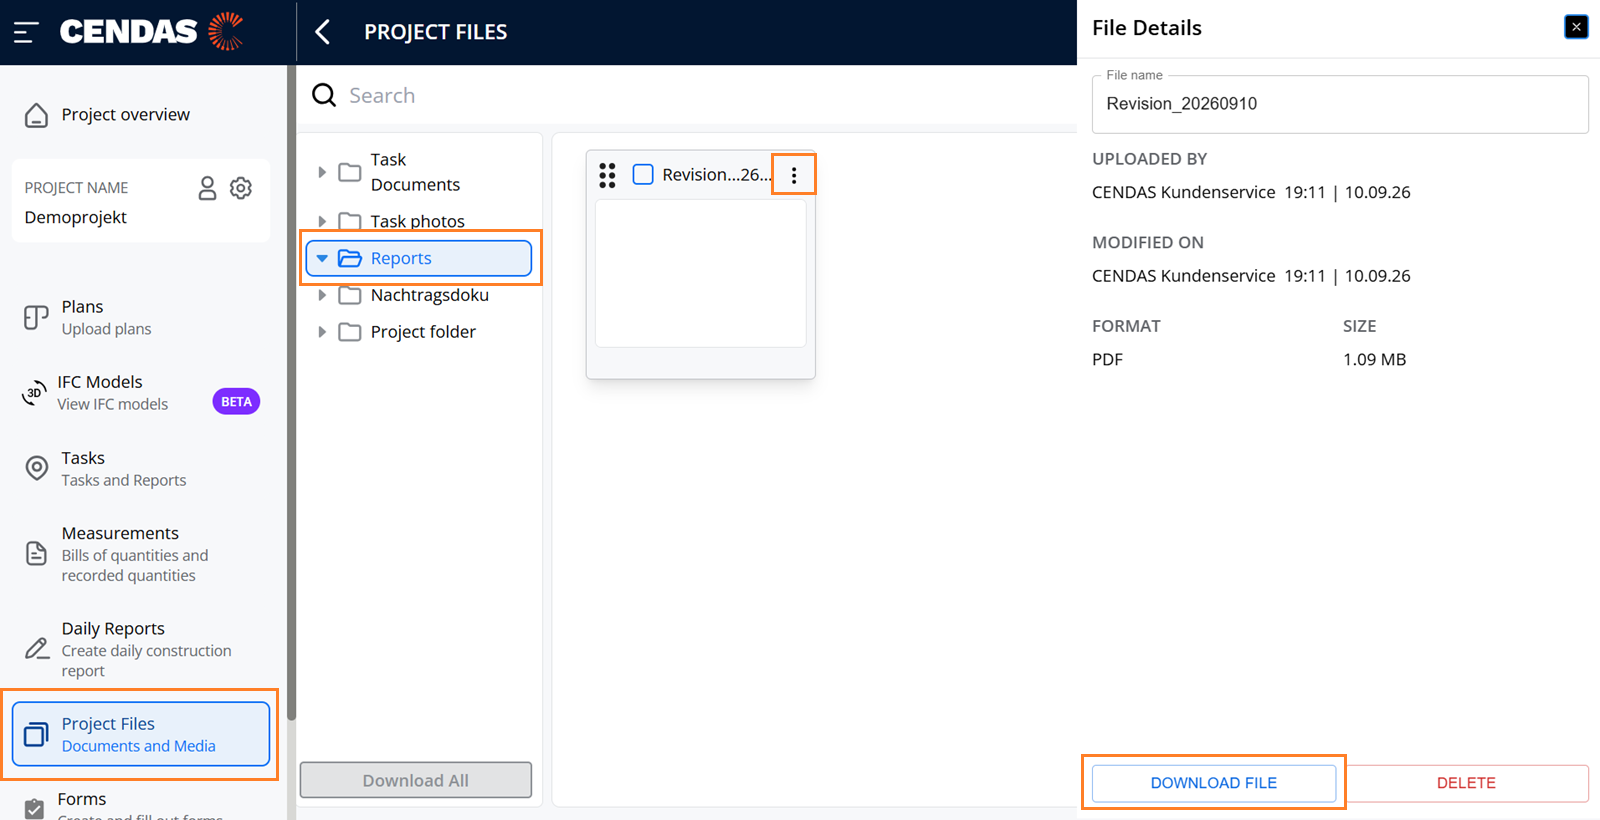
Task: Click the Tasks location pin icon
Action: [x=36, y=468]
